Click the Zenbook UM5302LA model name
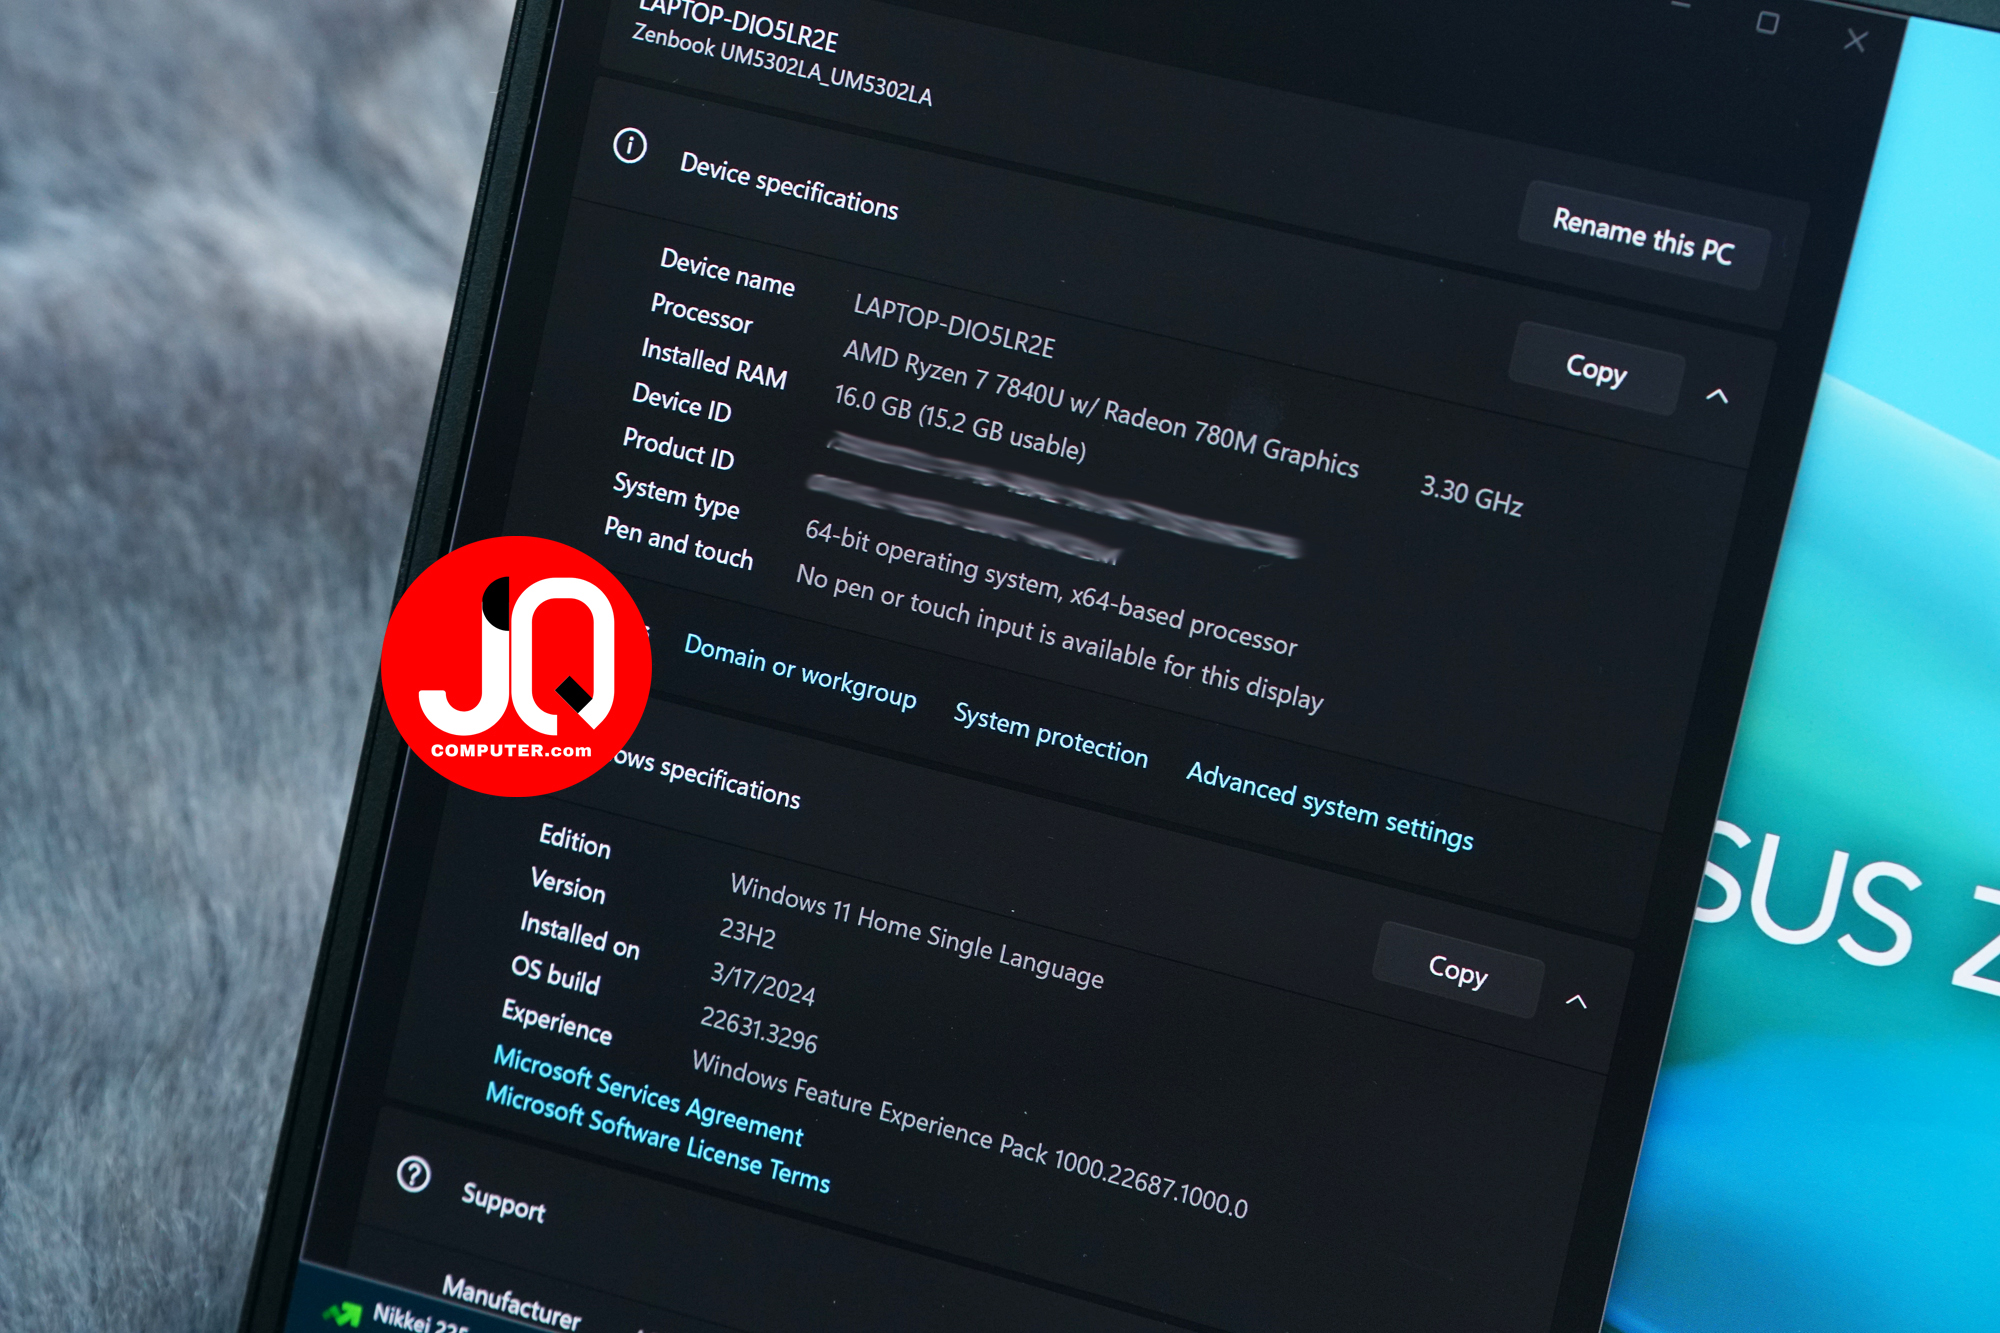Image resolution: width=2000 pixels, height=1333 pixels. tap(782, 65)
